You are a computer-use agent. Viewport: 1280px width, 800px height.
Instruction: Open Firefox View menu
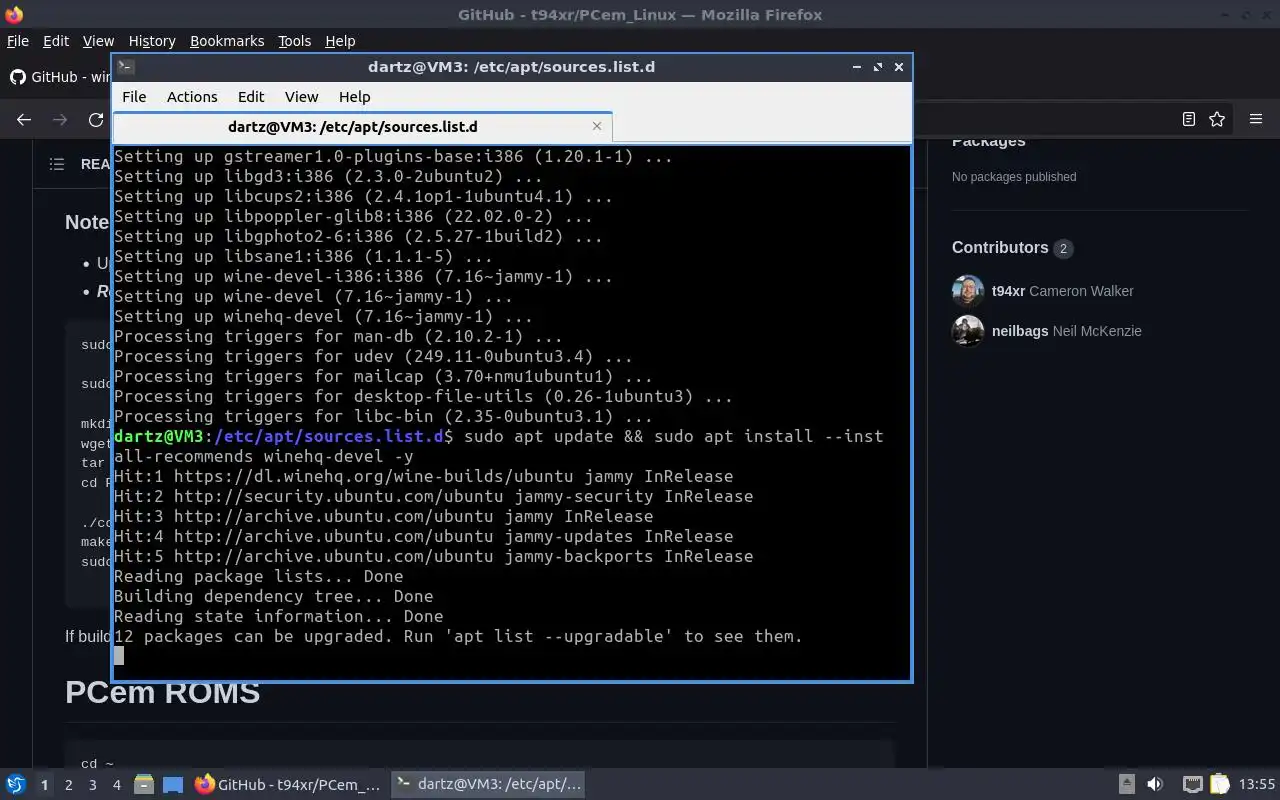pyautogui.click(x=98, y=41)
